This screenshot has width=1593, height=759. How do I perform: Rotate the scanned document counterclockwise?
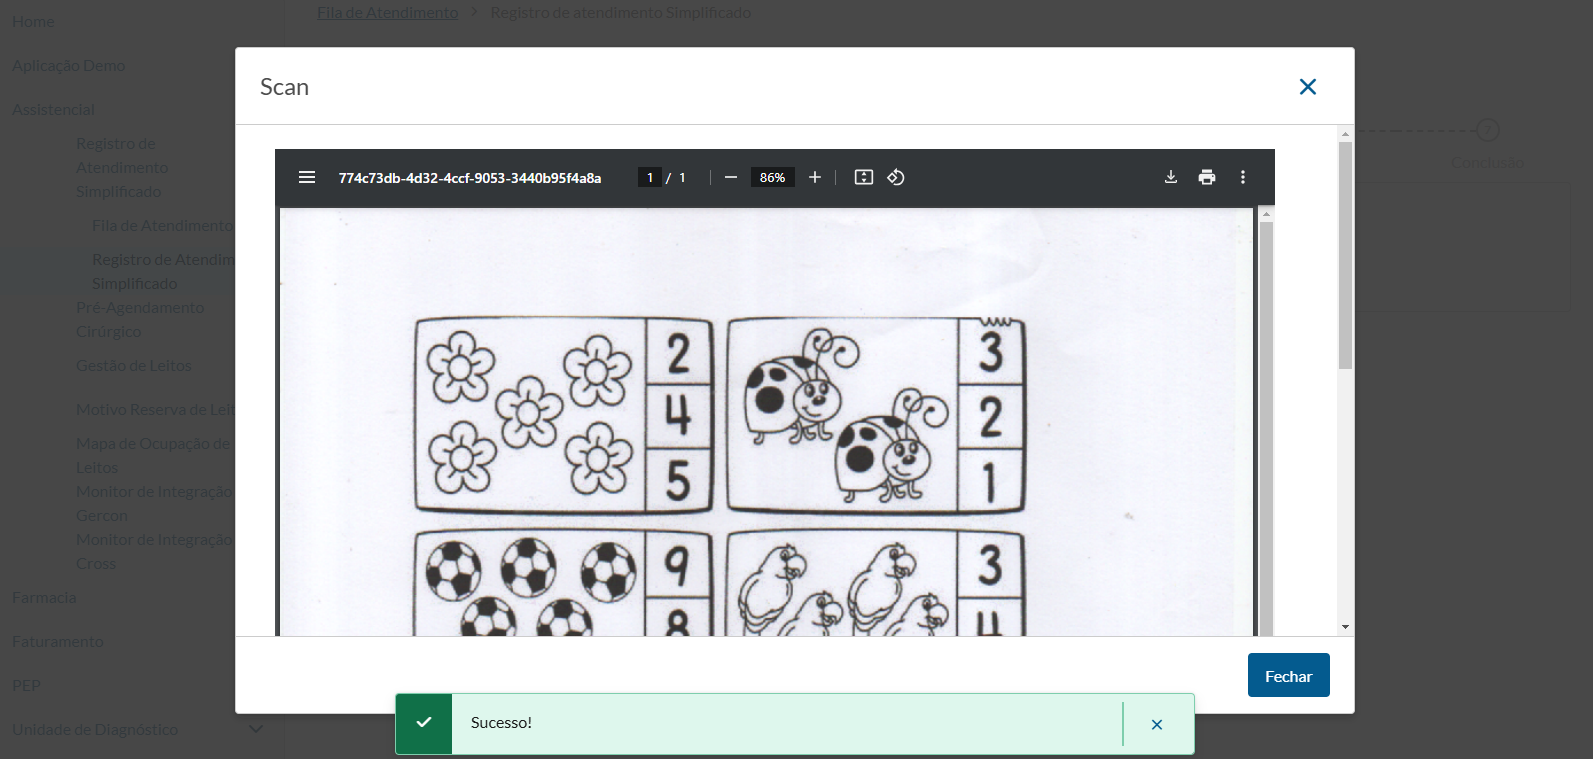[x=896, y=177]
